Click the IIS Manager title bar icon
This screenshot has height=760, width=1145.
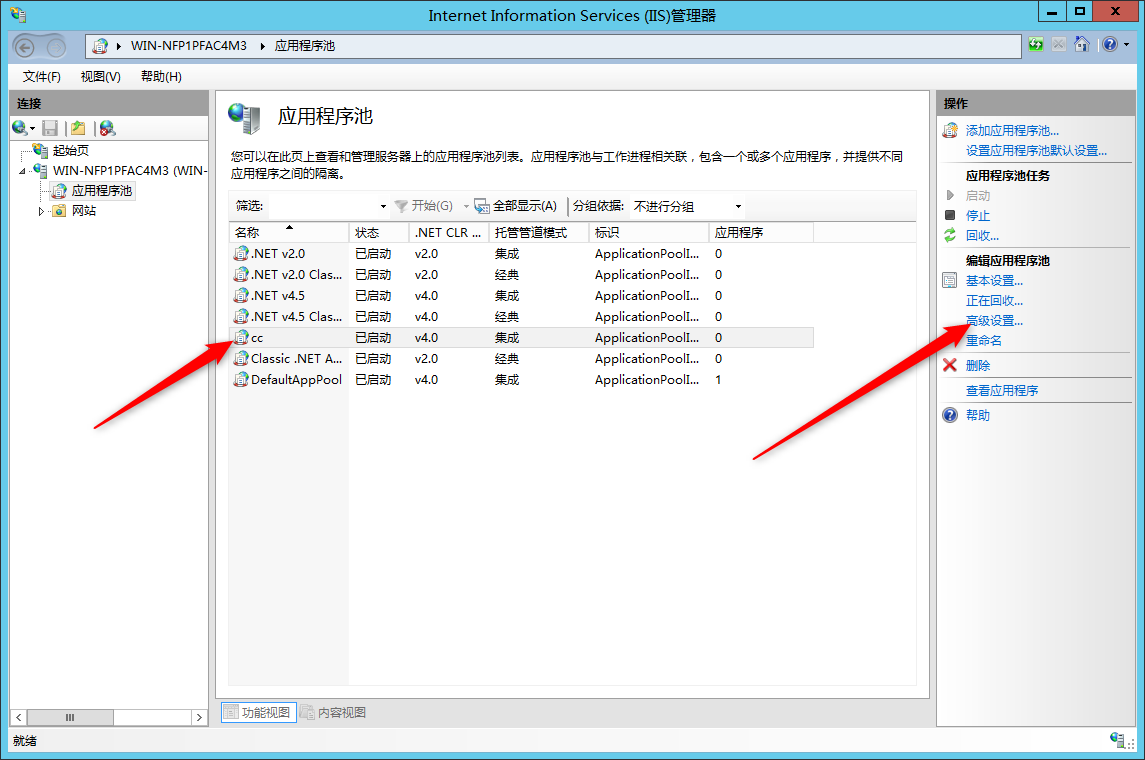(19, 14)
